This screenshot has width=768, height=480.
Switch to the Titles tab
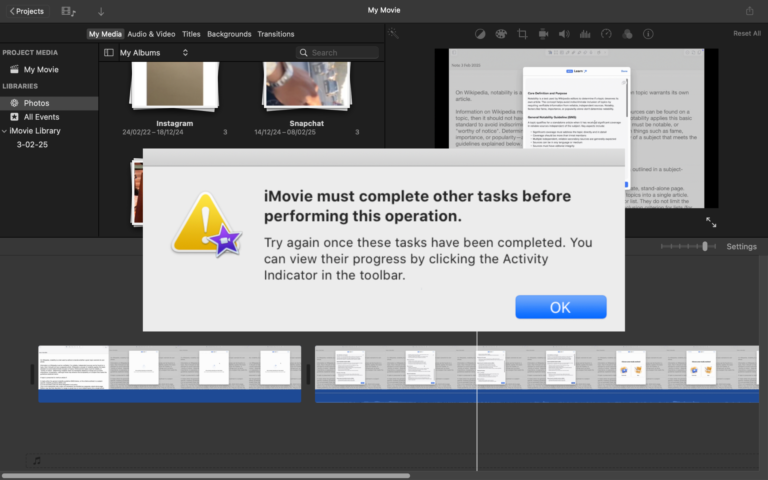pos(191,34)
